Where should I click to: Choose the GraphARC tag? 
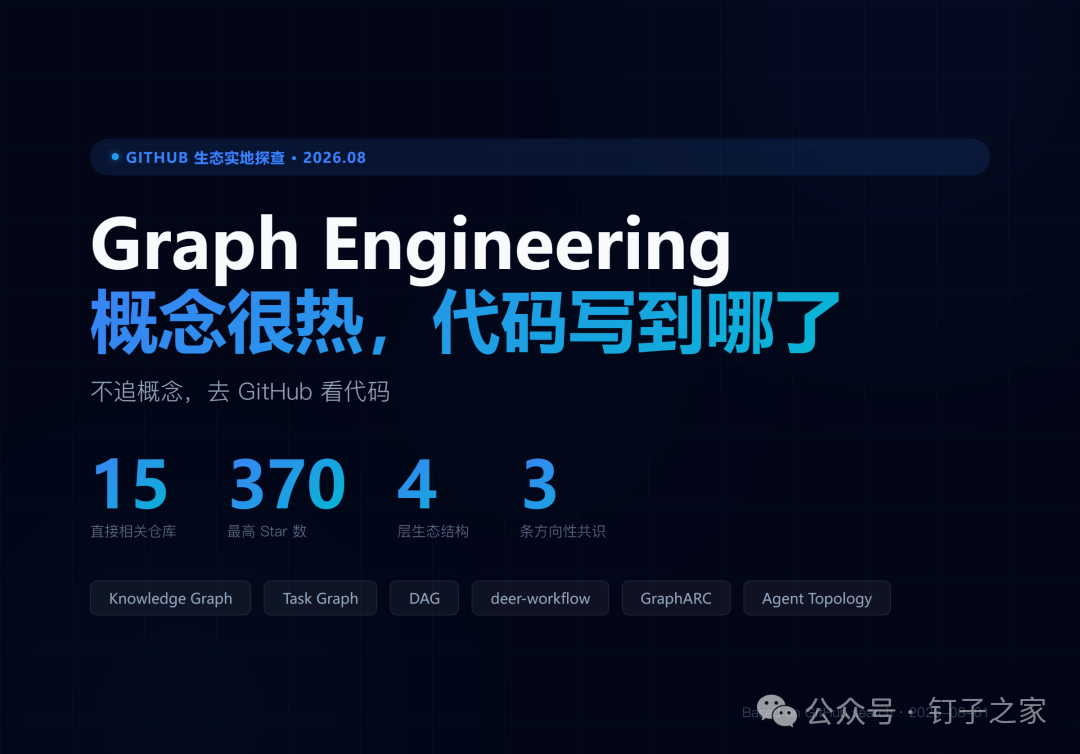[x=676, y=598]
